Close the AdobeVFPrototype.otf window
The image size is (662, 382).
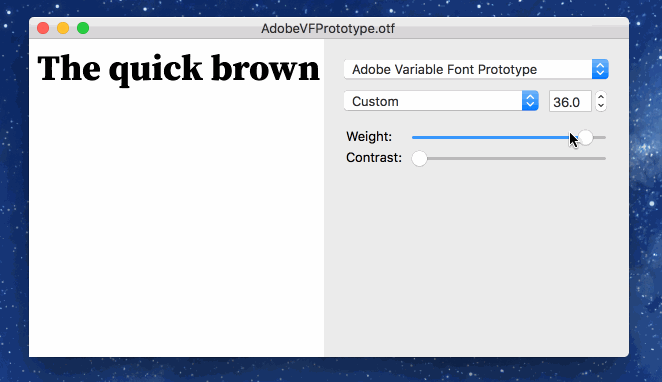point(43,28)
